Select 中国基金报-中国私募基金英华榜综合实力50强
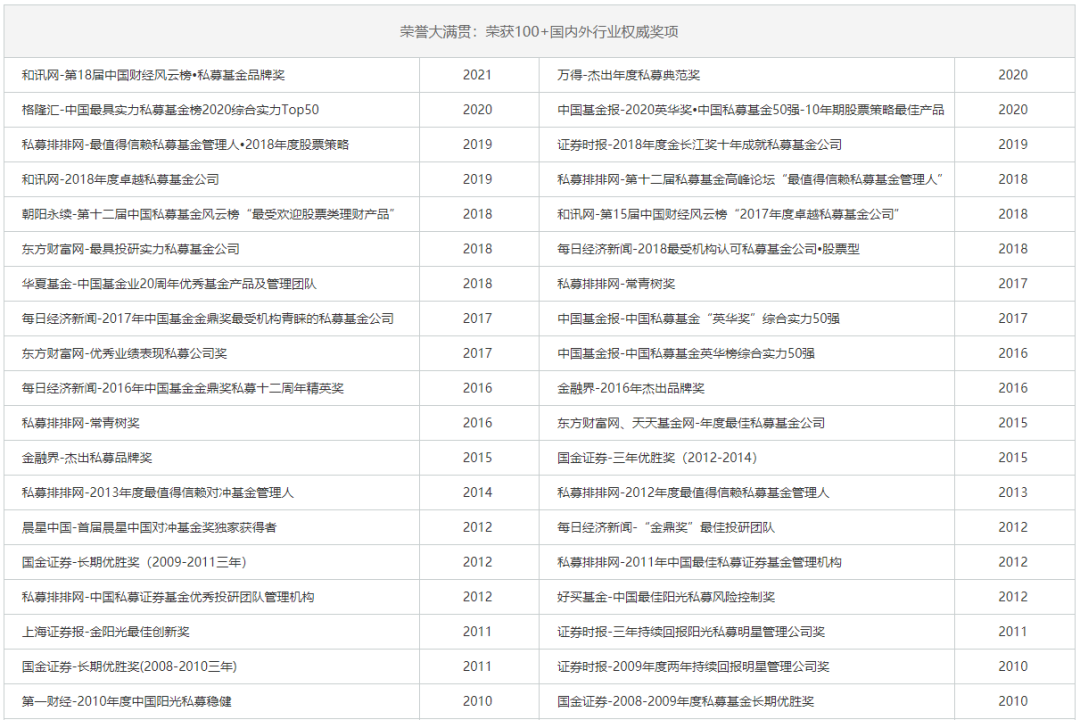 point(686,353)
